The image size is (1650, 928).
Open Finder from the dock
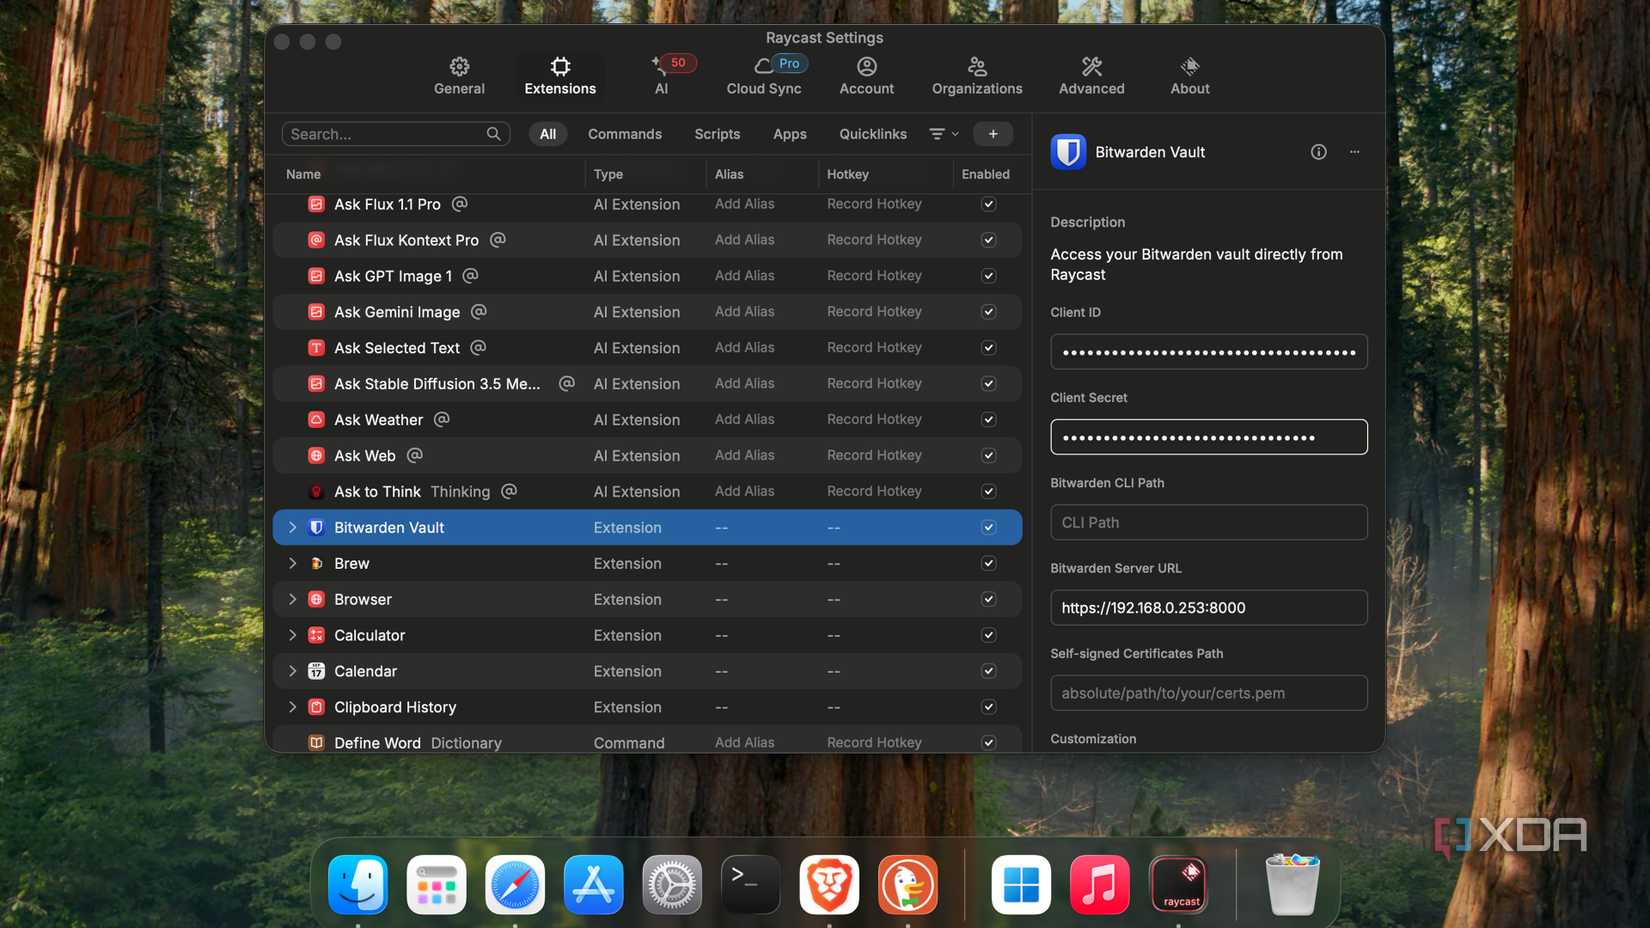click(358, 885)
